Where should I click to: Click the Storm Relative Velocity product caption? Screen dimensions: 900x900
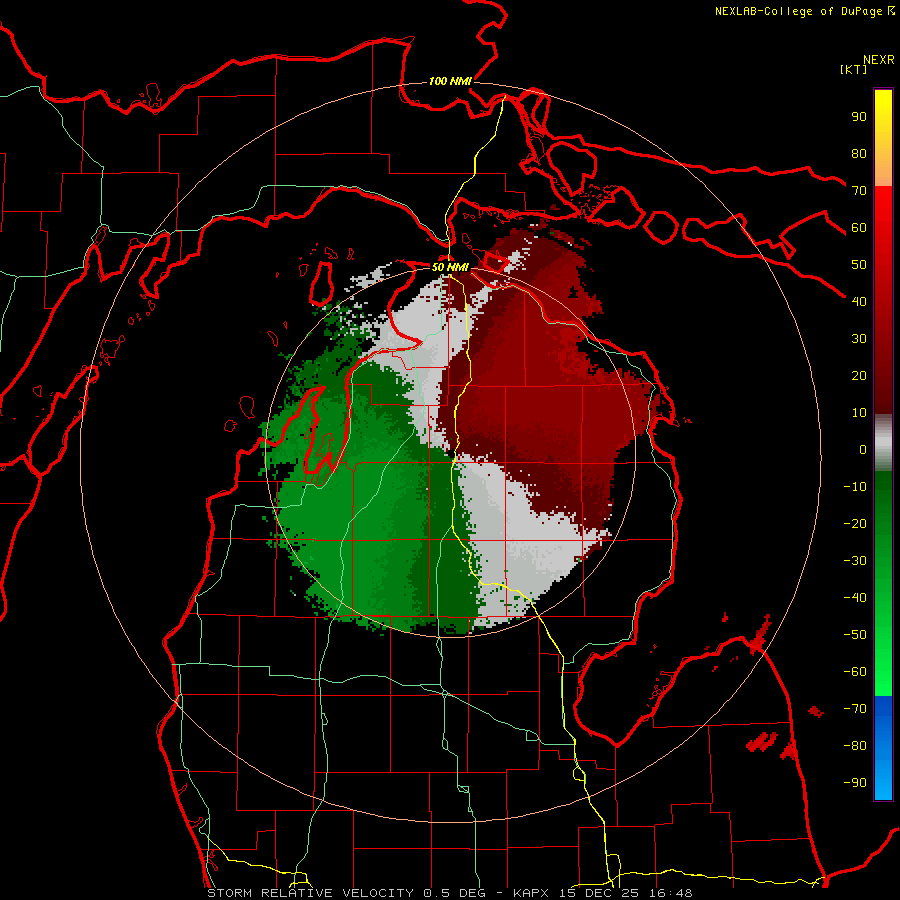pos(310,893)
